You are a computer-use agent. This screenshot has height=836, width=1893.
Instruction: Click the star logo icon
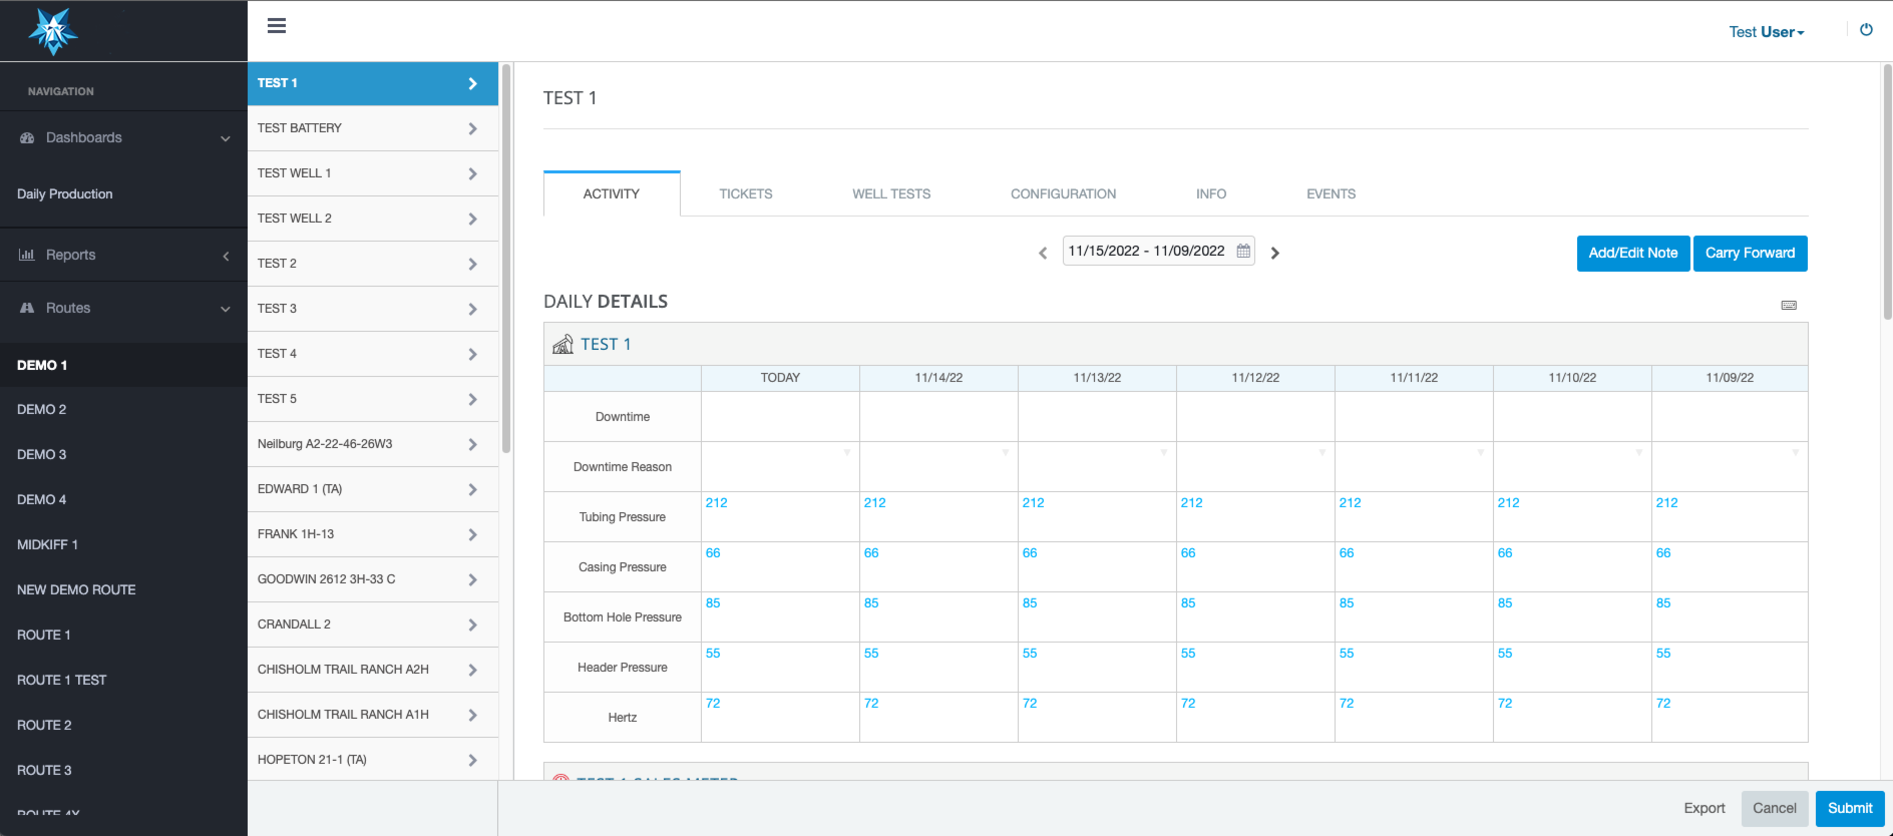pyautogui.click(x=53, y=30)
